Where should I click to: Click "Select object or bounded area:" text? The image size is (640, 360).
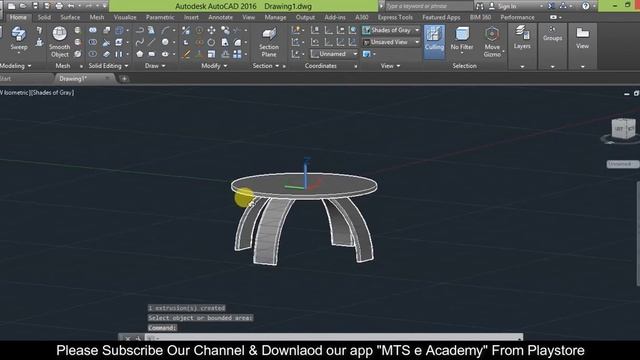(200, 318)
